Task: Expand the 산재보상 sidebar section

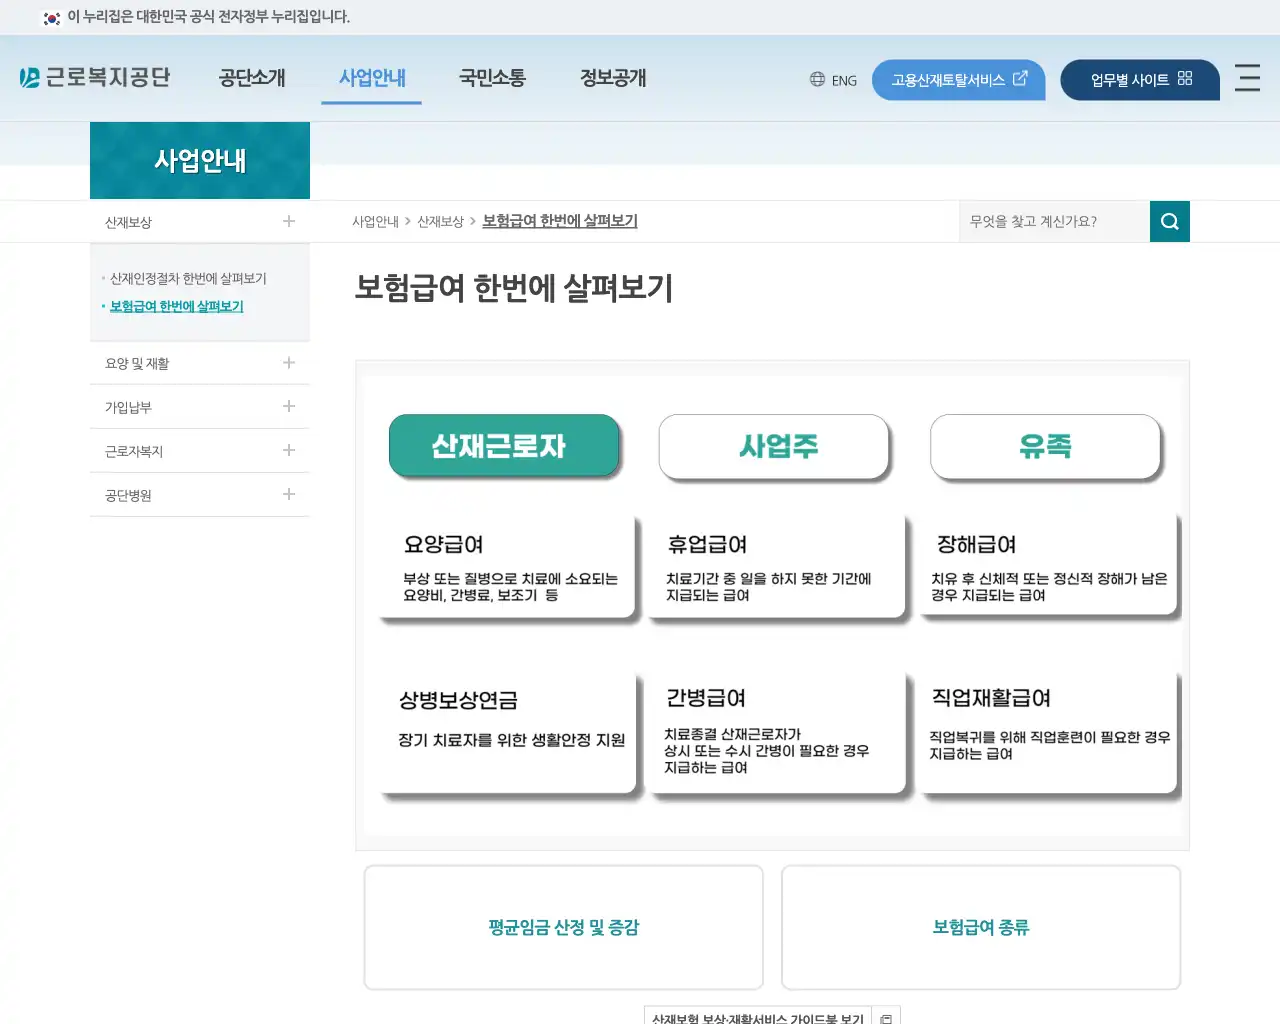Action: tap(288, 221)
